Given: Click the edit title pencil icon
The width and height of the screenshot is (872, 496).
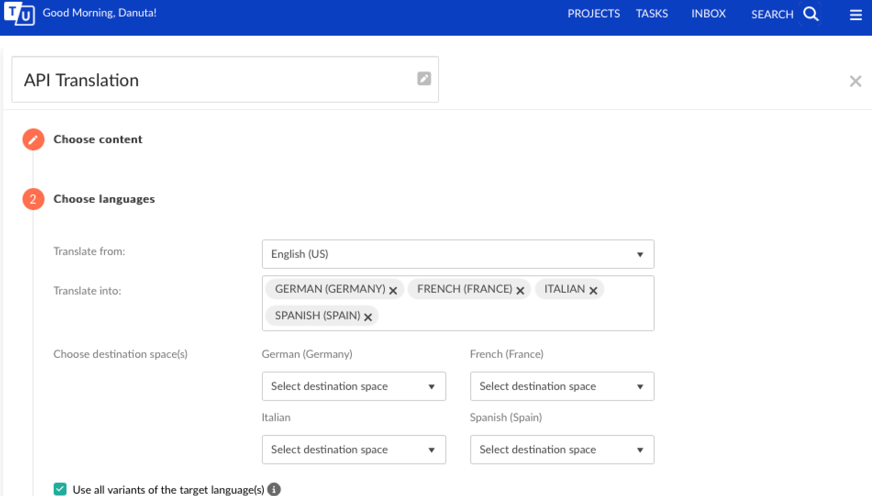Looking at the screenshot, I should [424, 79].
